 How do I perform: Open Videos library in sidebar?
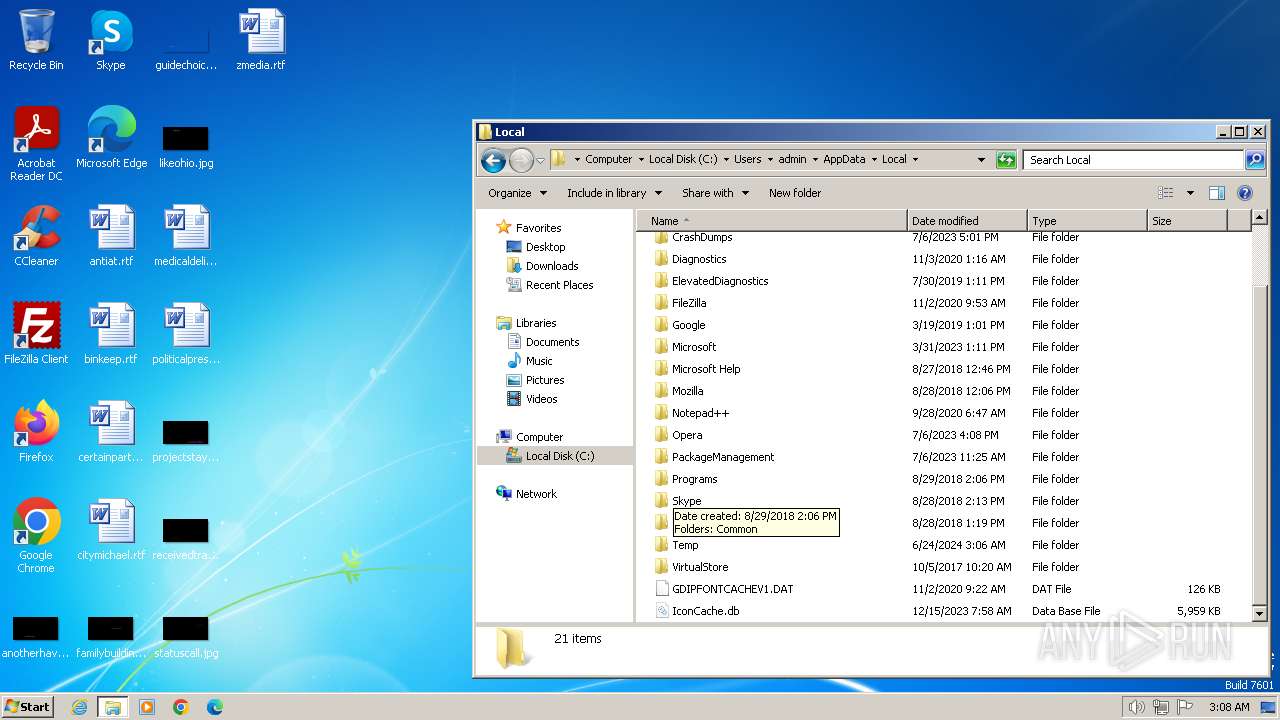541,399
